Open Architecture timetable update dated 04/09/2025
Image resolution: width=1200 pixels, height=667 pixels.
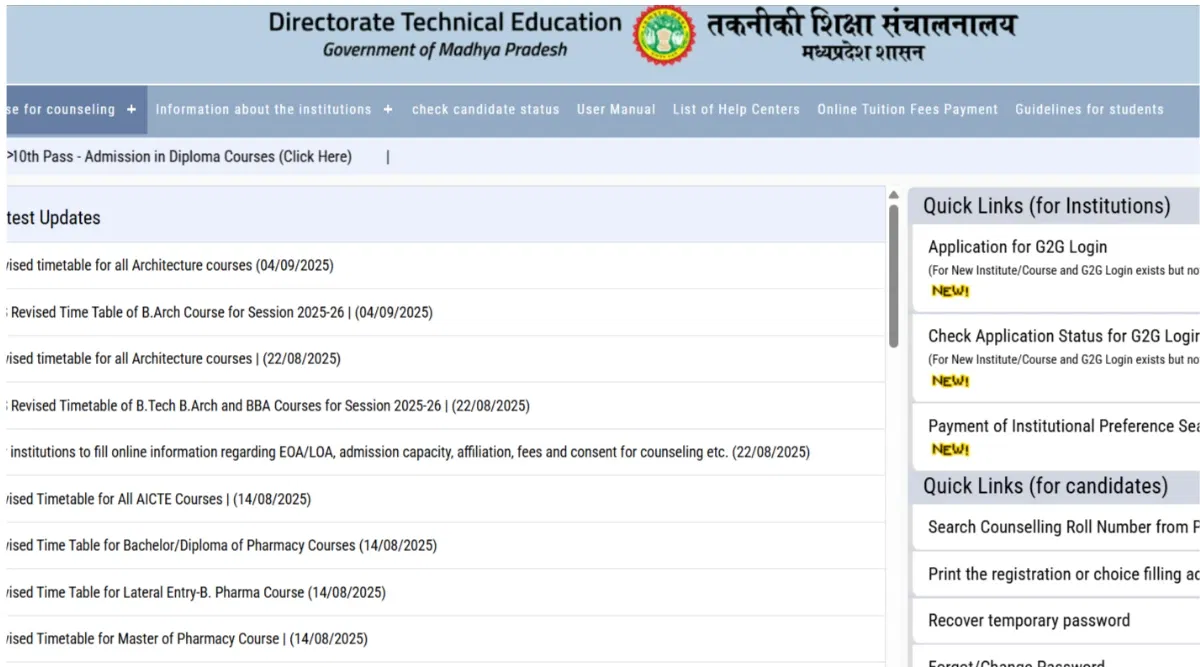point(170,266)
